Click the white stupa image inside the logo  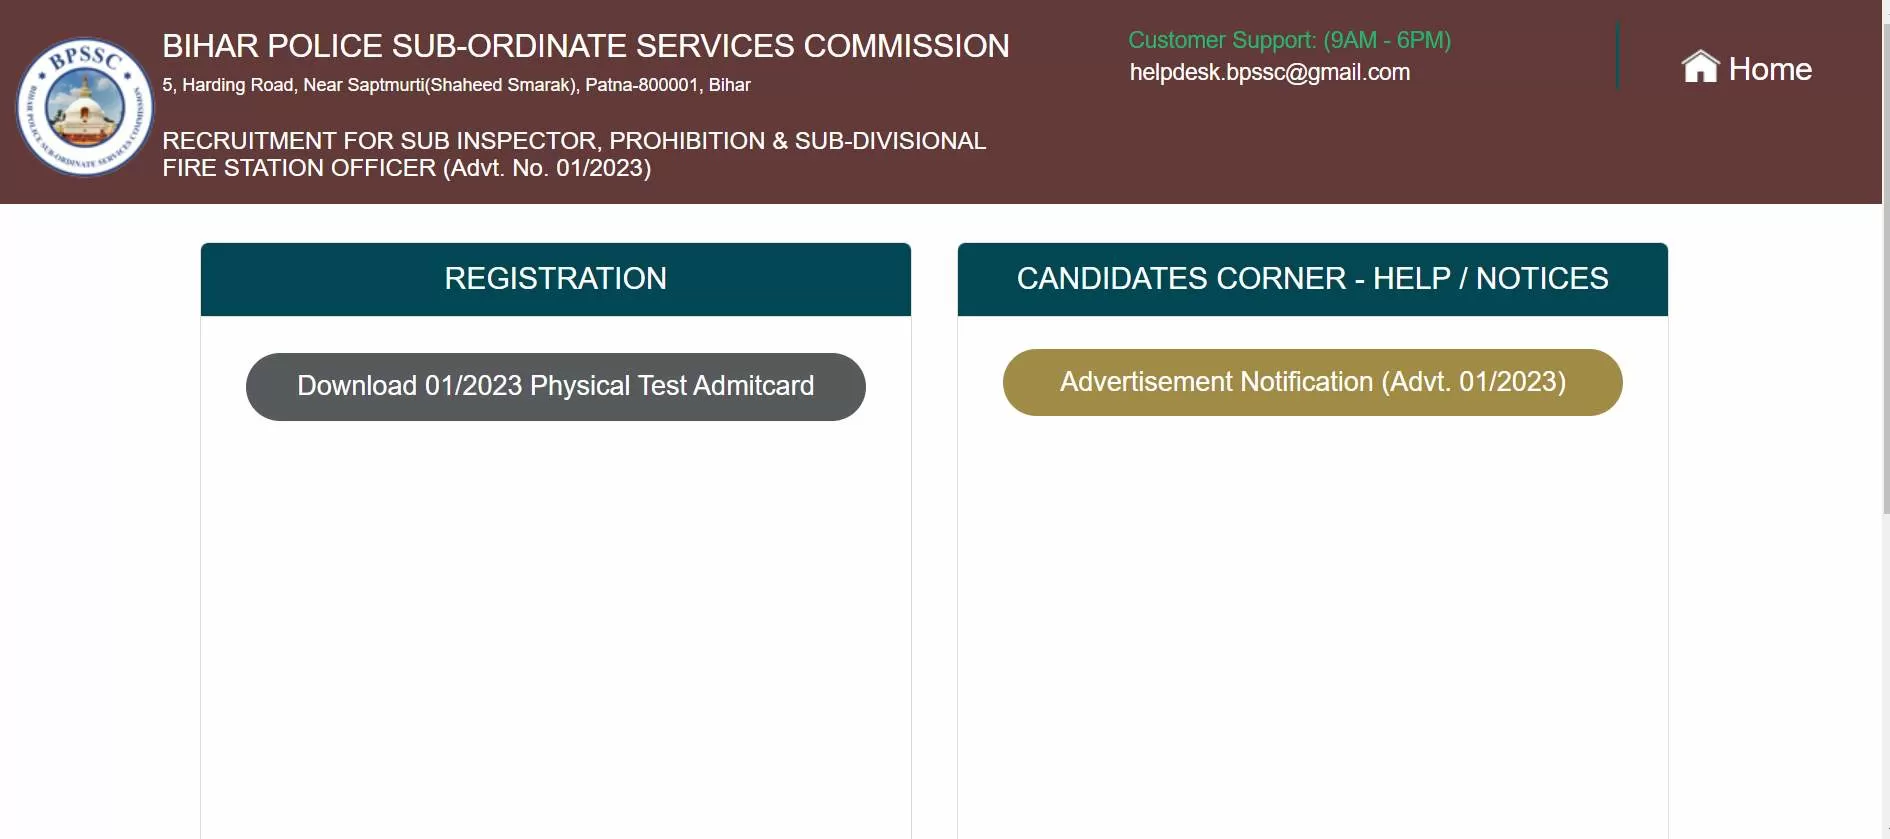(84, 108)
